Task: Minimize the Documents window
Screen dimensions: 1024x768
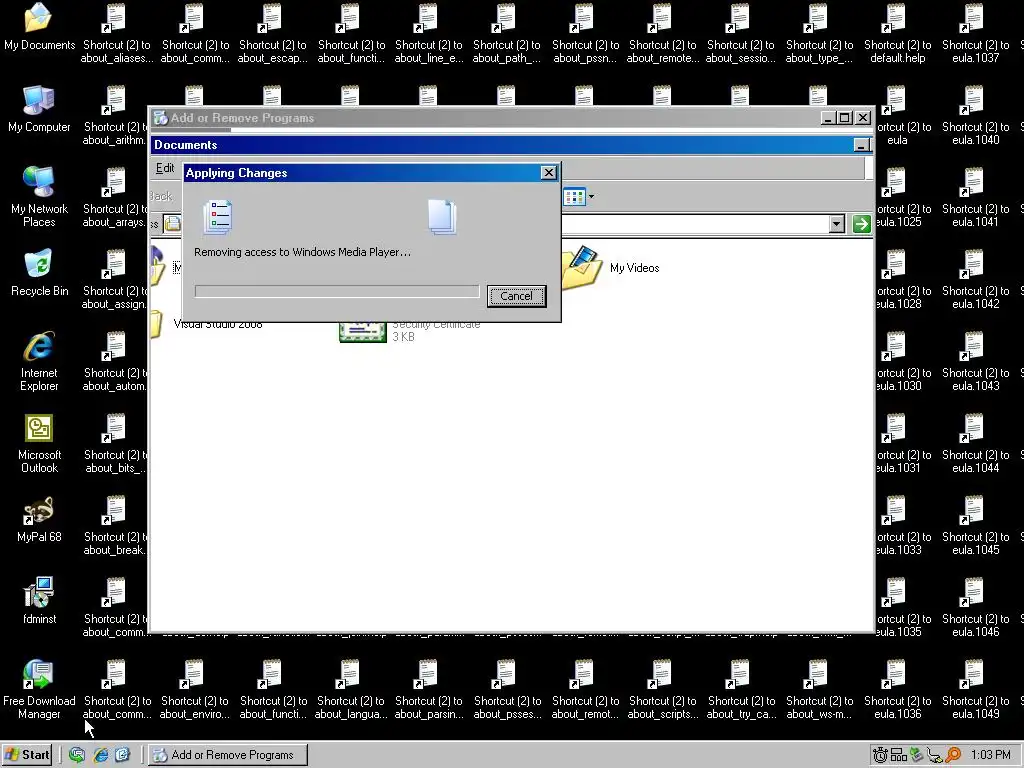Action: tap(862, 145)
